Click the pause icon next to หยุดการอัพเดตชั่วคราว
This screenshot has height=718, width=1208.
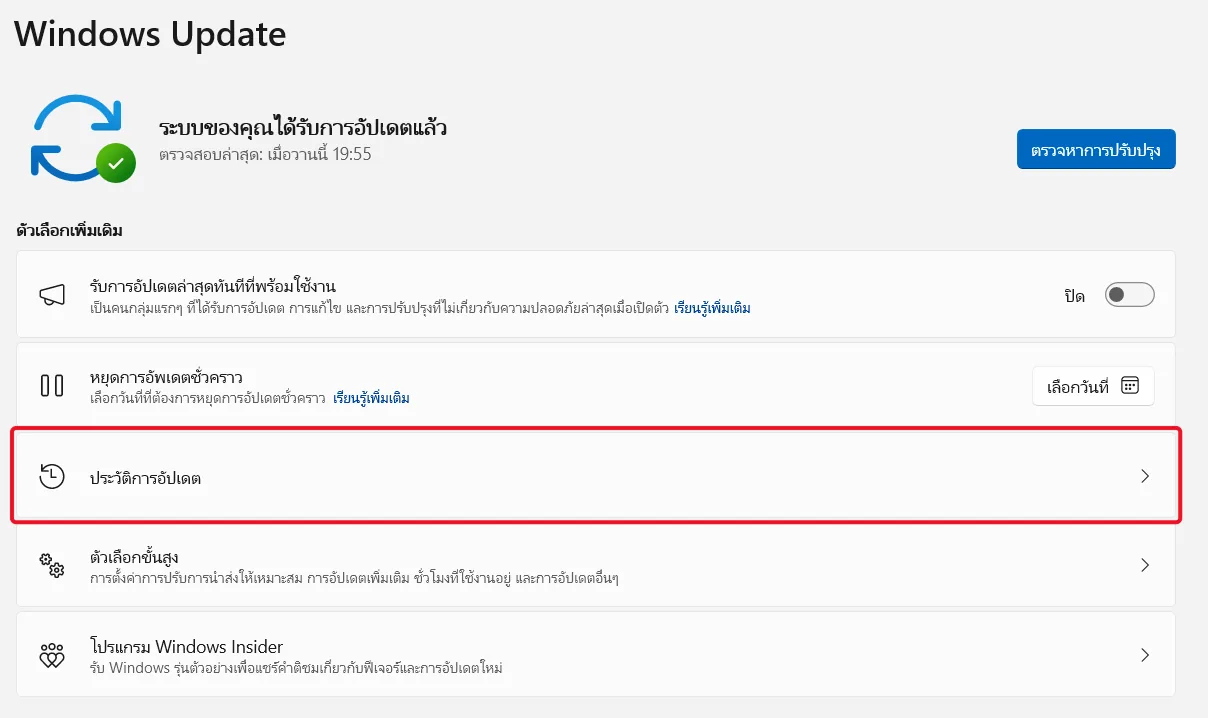(52, 385)
